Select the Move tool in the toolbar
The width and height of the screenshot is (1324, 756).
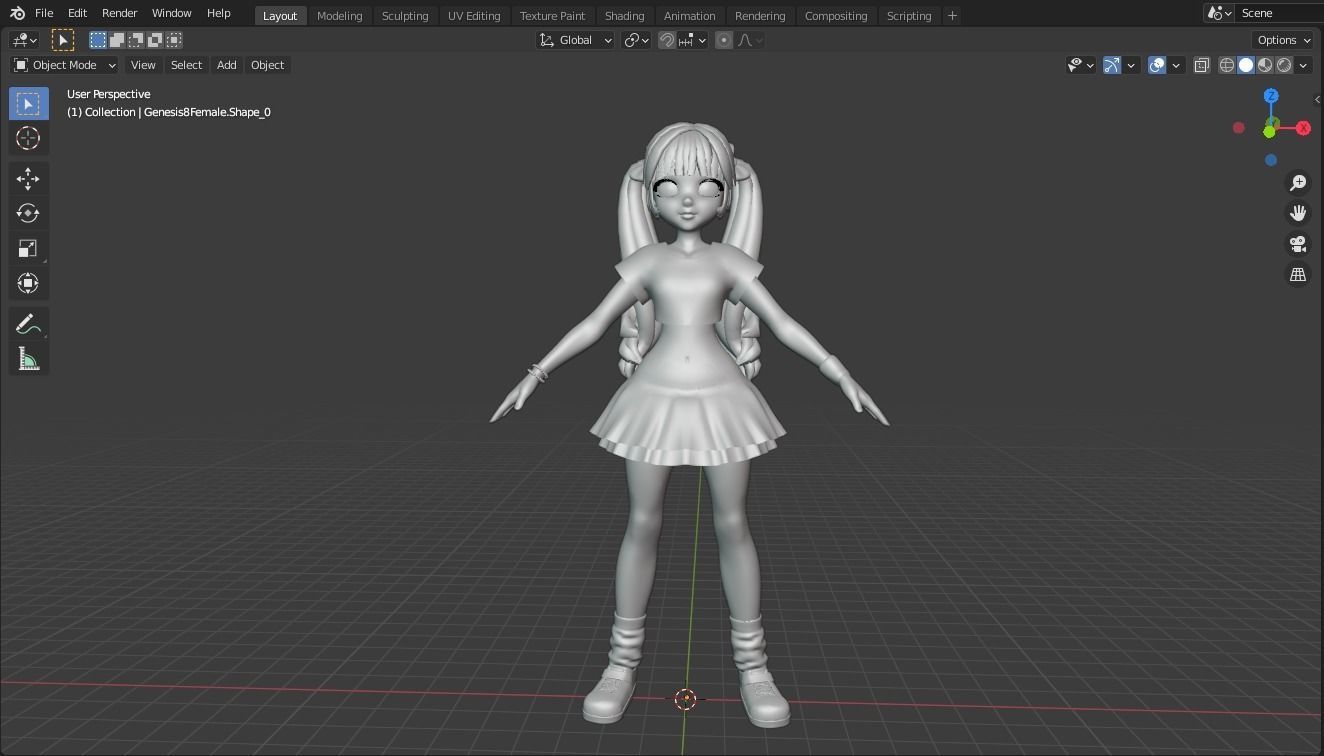click(28, 178)
